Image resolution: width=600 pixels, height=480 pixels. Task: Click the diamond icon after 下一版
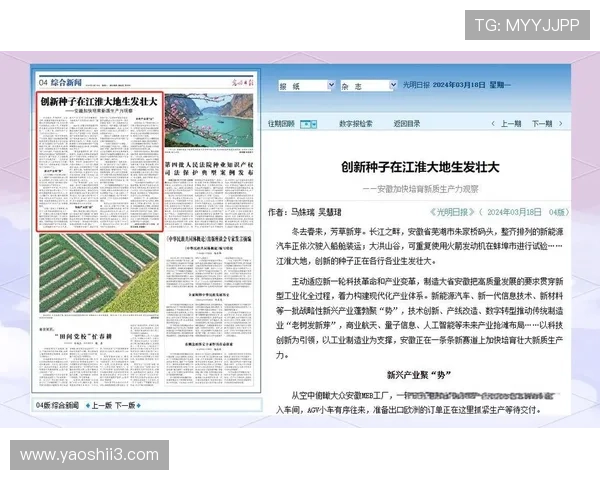click(139, 405)
